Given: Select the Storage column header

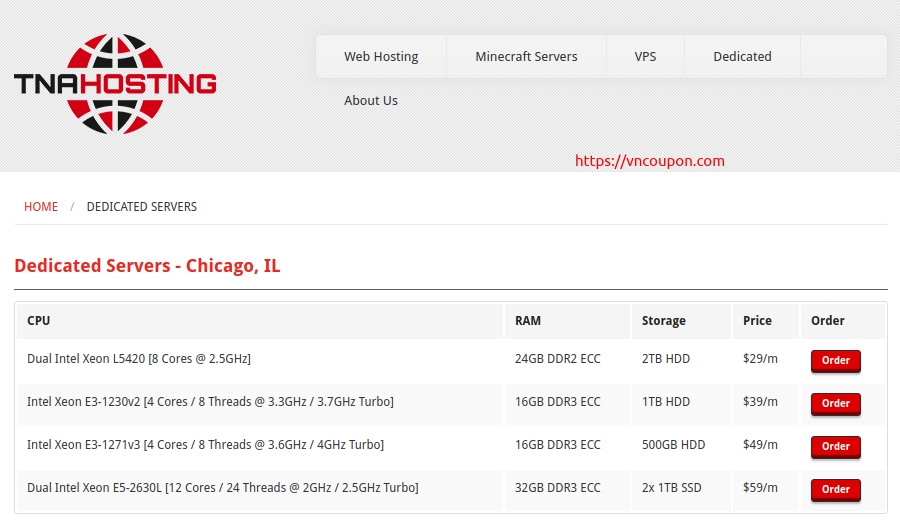Looking at the screenshot, I should point(664,321).
